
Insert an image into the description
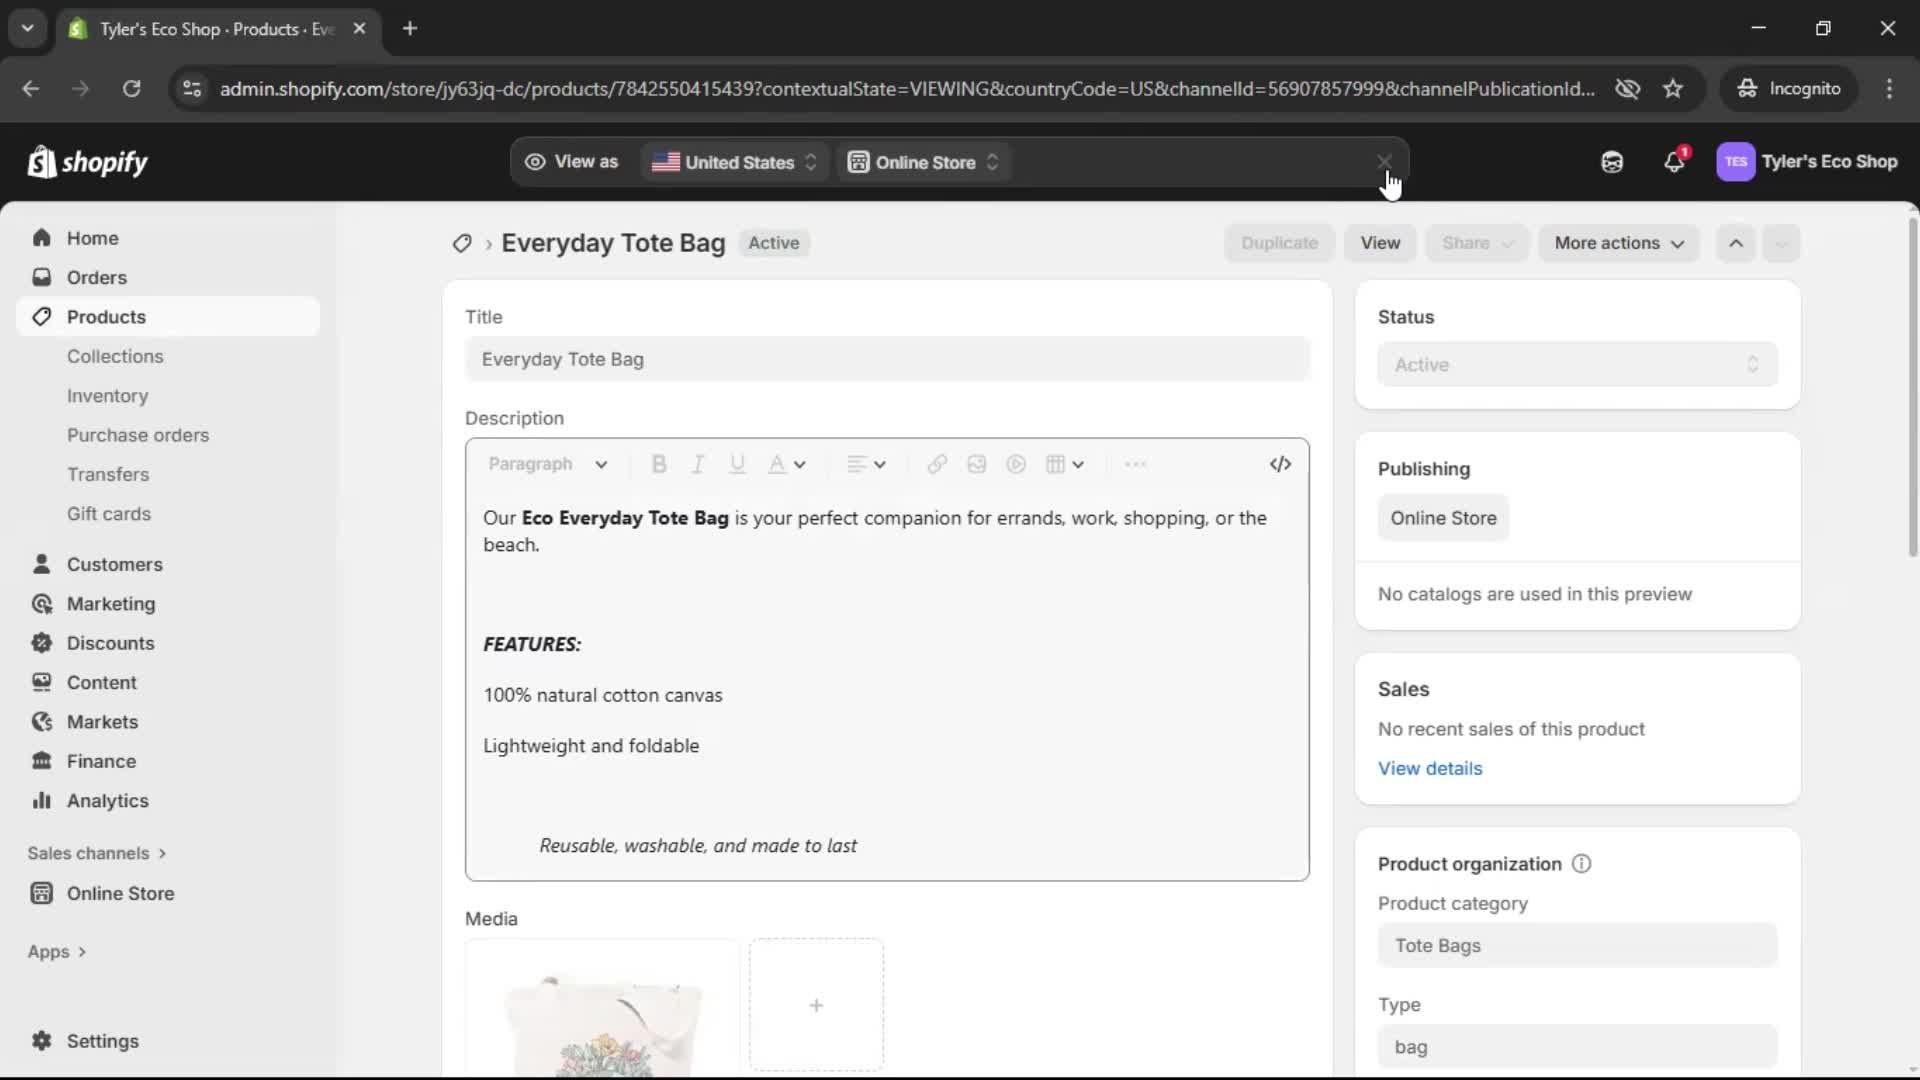tap(976, 464)
